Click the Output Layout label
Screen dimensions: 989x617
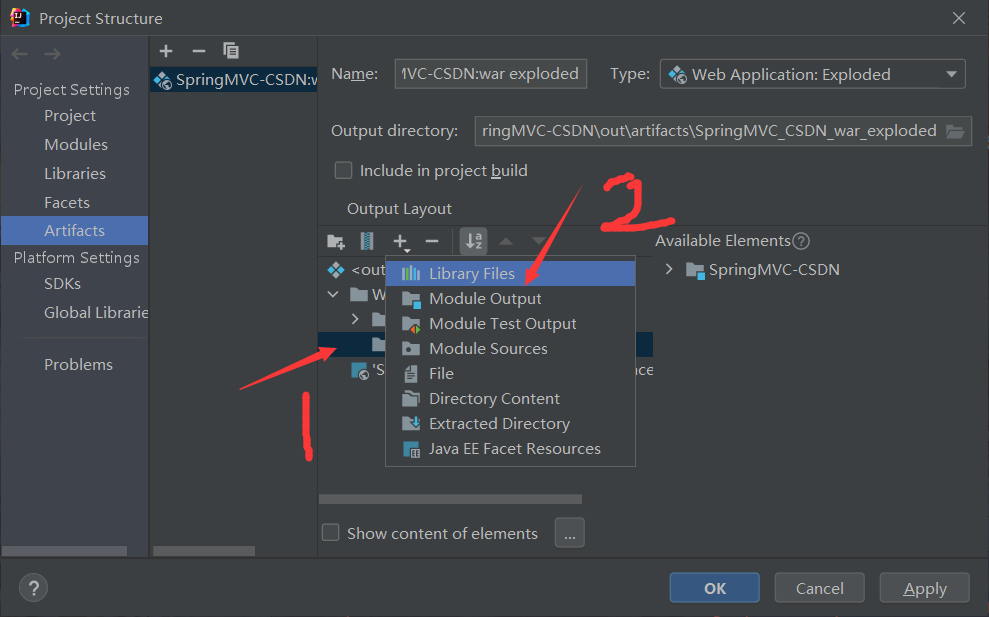(x=399, y=209)
